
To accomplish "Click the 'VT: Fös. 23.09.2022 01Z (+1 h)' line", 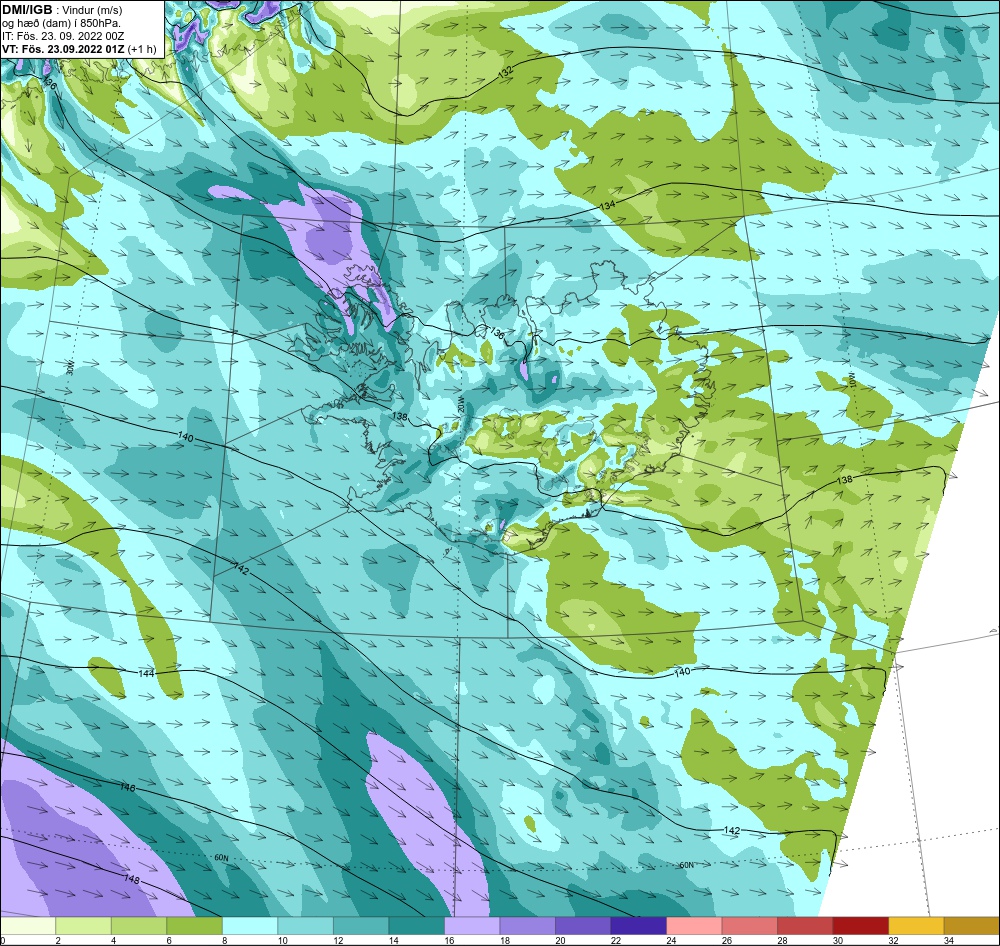I will tap(79, 49).
